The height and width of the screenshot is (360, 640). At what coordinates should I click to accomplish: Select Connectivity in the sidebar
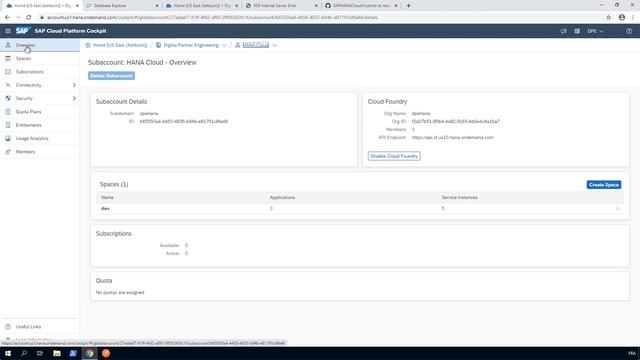coord(29,85)
